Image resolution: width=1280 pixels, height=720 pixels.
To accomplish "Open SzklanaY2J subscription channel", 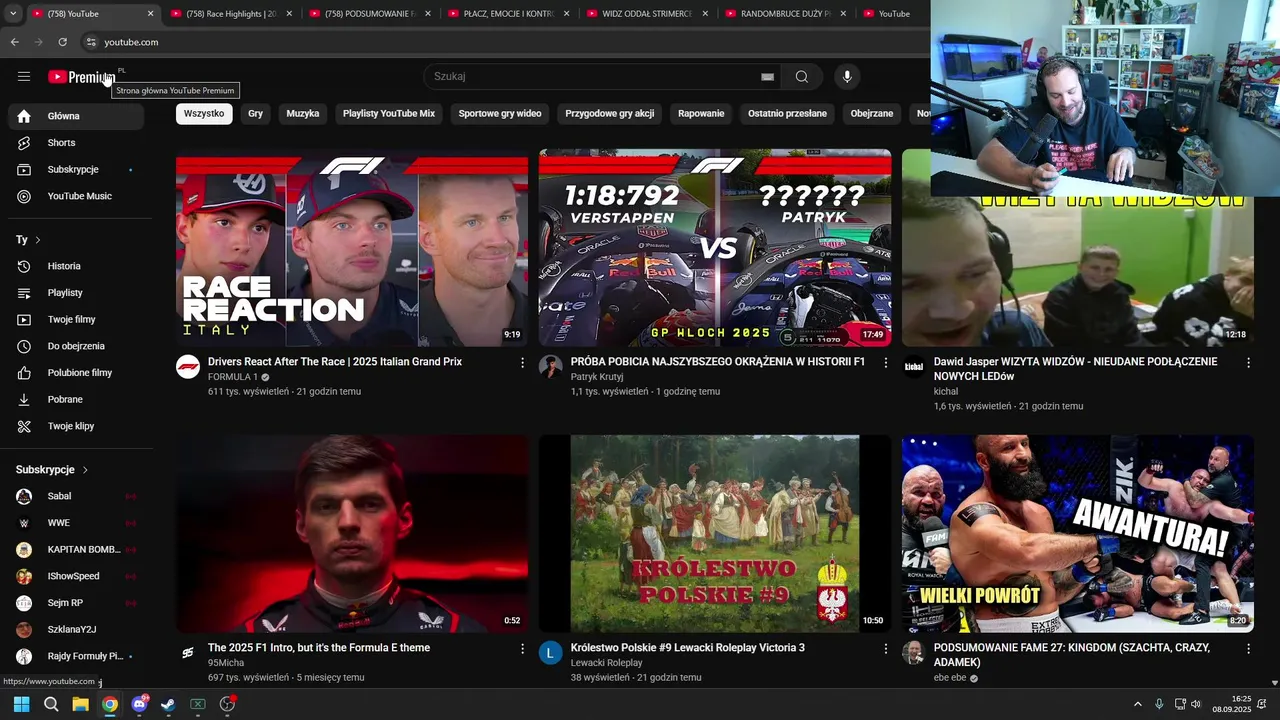I will coord(76,630).
